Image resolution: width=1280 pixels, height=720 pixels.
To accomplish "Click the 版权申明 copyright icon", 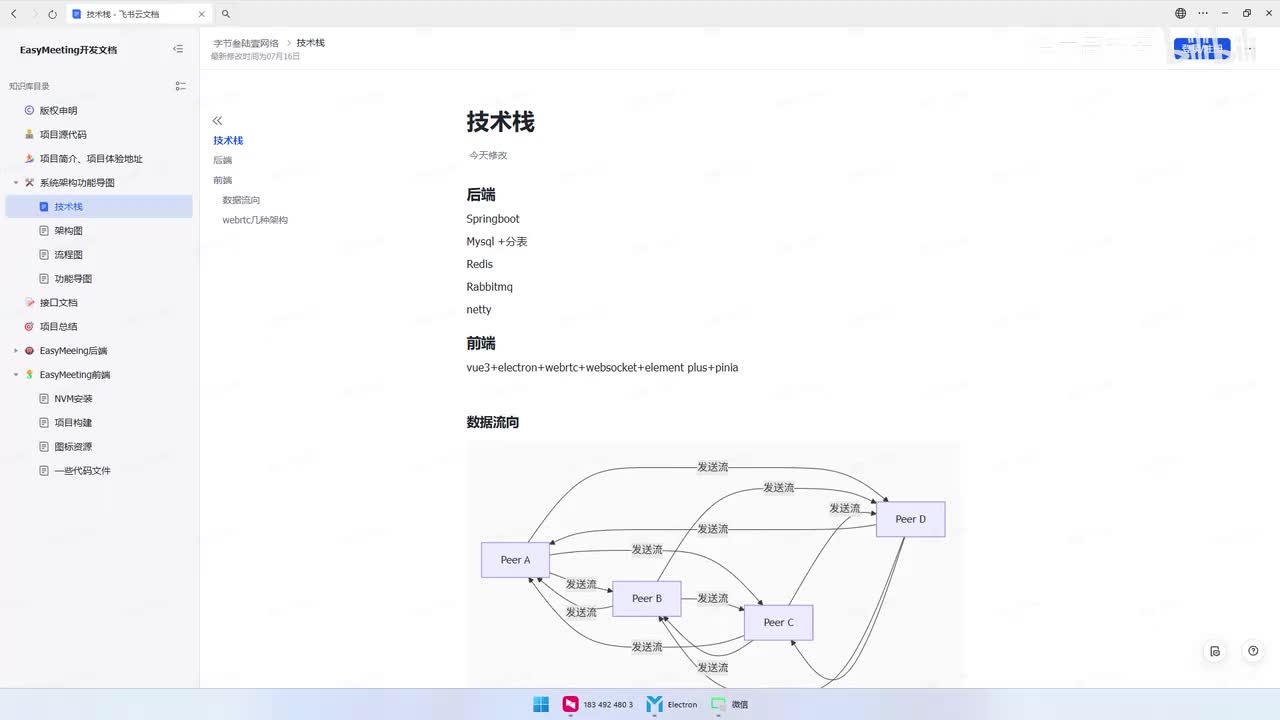I will [29, 111].
